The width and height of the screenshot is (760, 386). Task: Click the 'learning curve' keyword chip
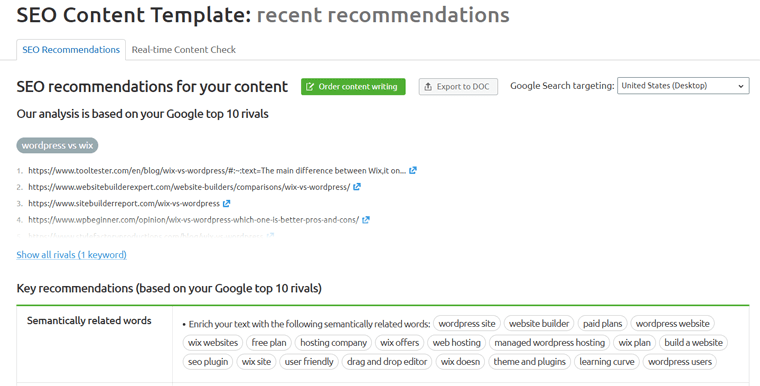(607, 362)
